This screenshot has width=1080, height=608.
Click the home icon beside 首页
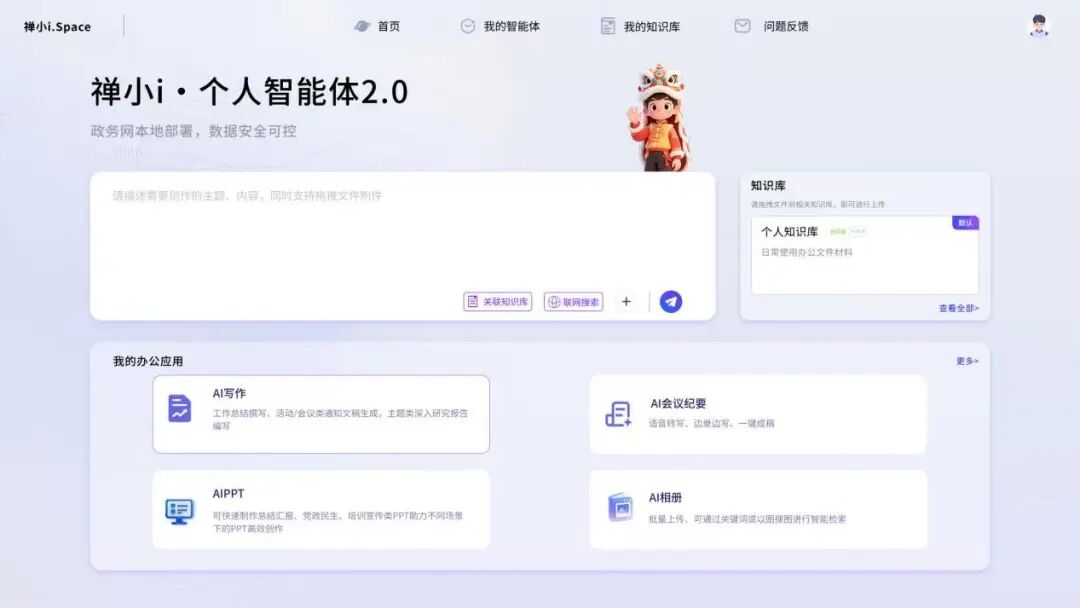(363, 26)
